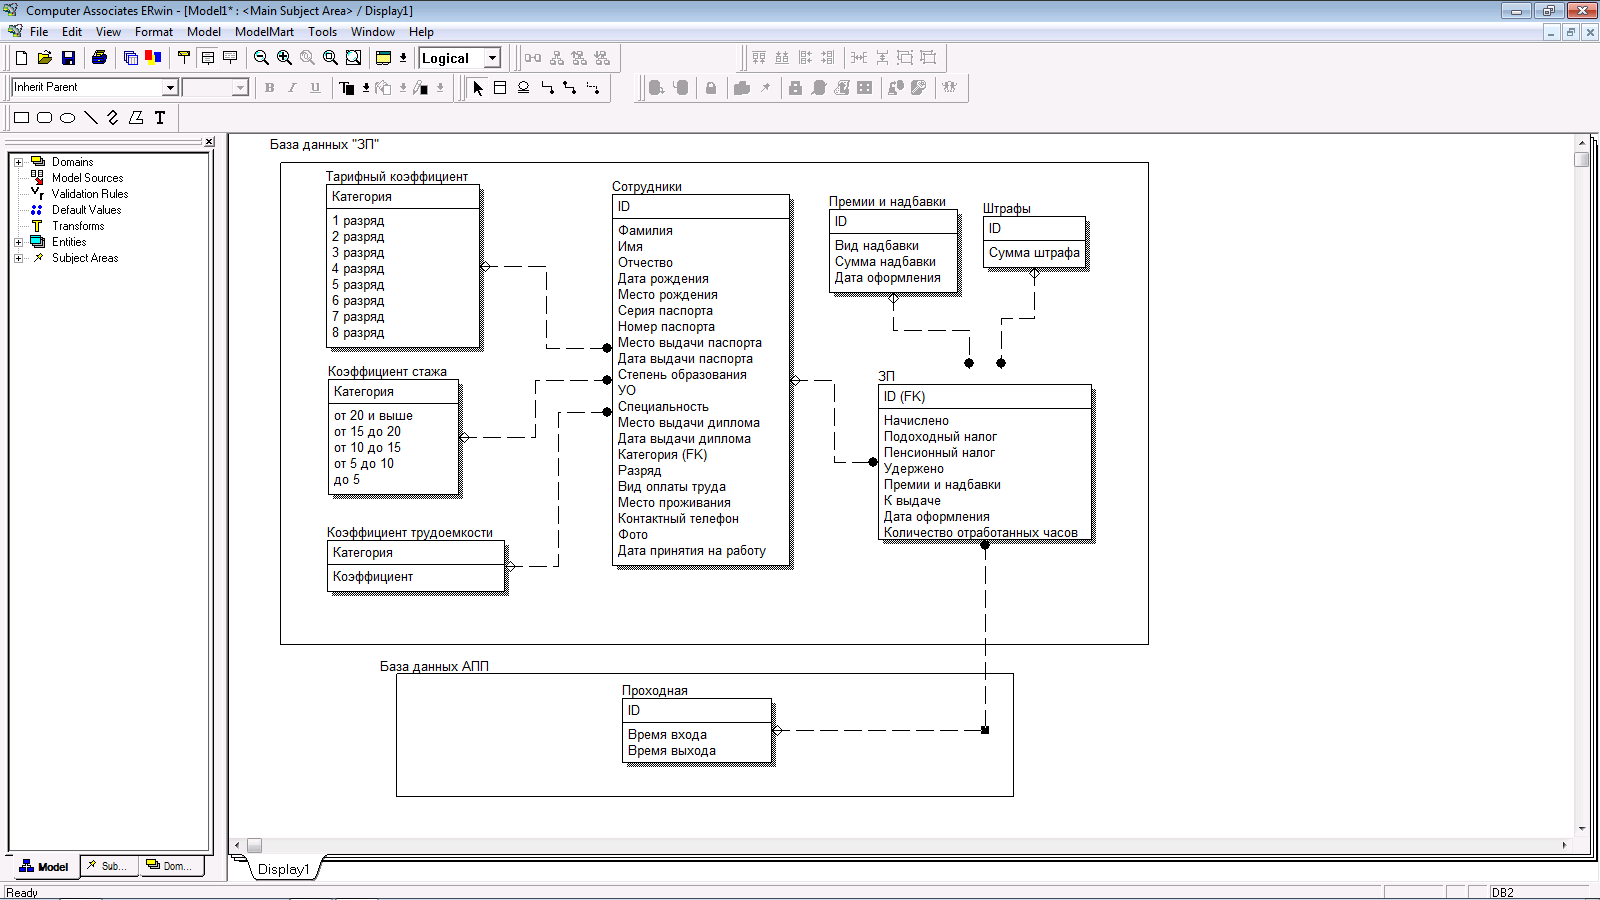This screenshot has width=1600, height=900.
Task: Open the Inherit Parent font dropdown
Action: 170,88
